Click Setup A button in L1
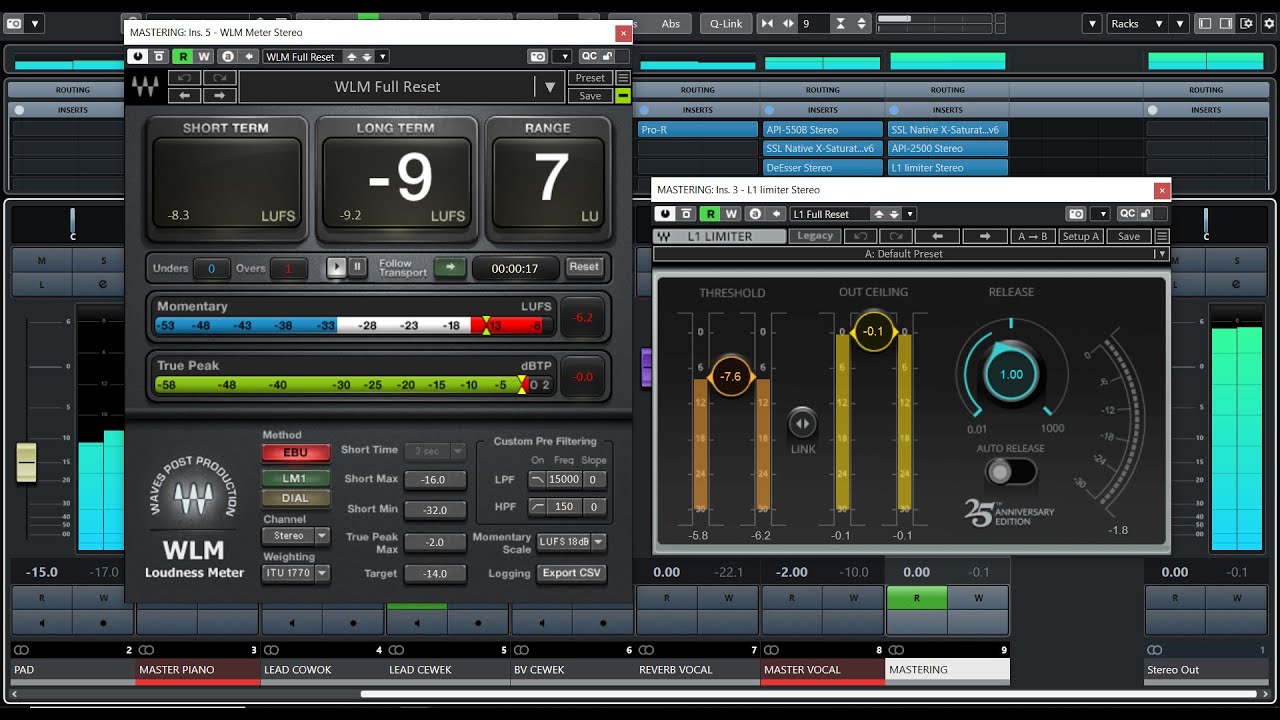Viewport: 1280px width, 720px height. pyautogui.click(x=1081, y=237)
